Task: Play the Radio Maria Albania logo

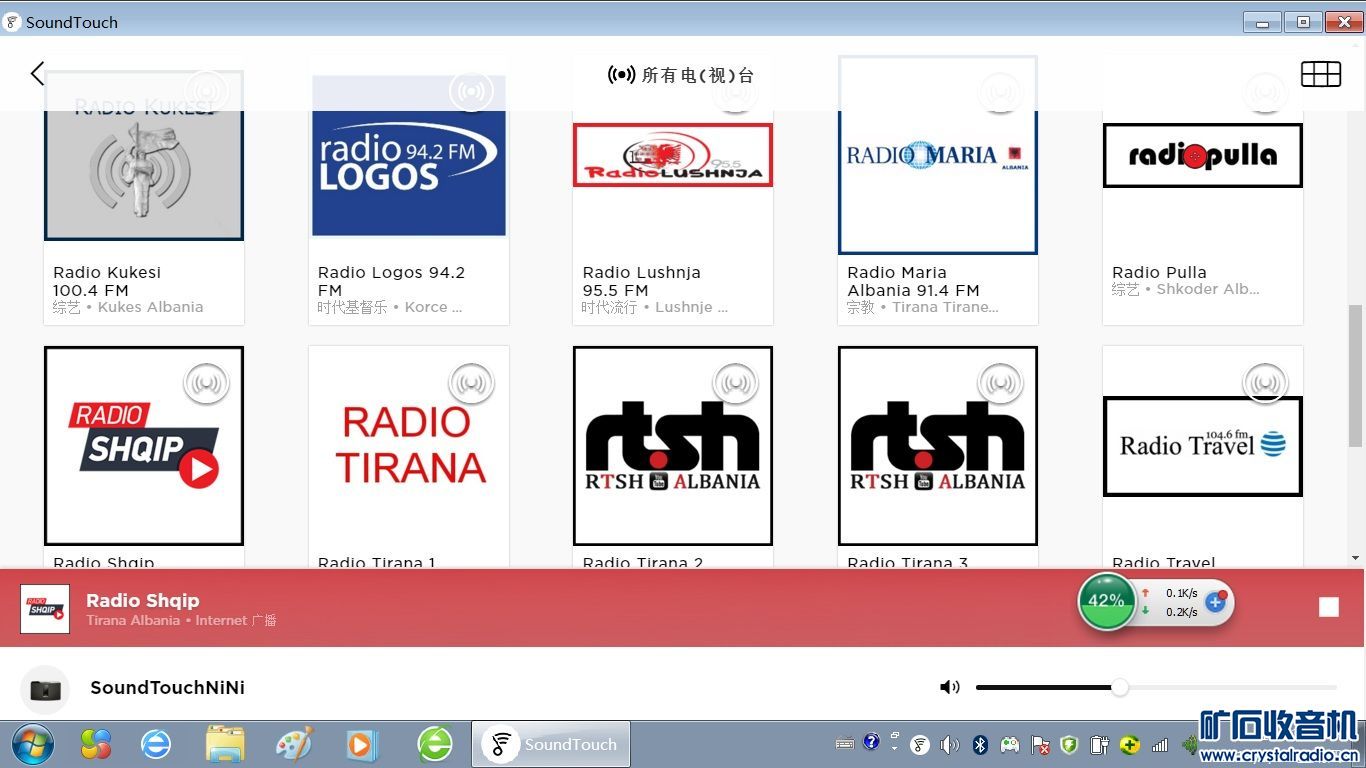Action: pyautogui.click(x=938, y=155)
